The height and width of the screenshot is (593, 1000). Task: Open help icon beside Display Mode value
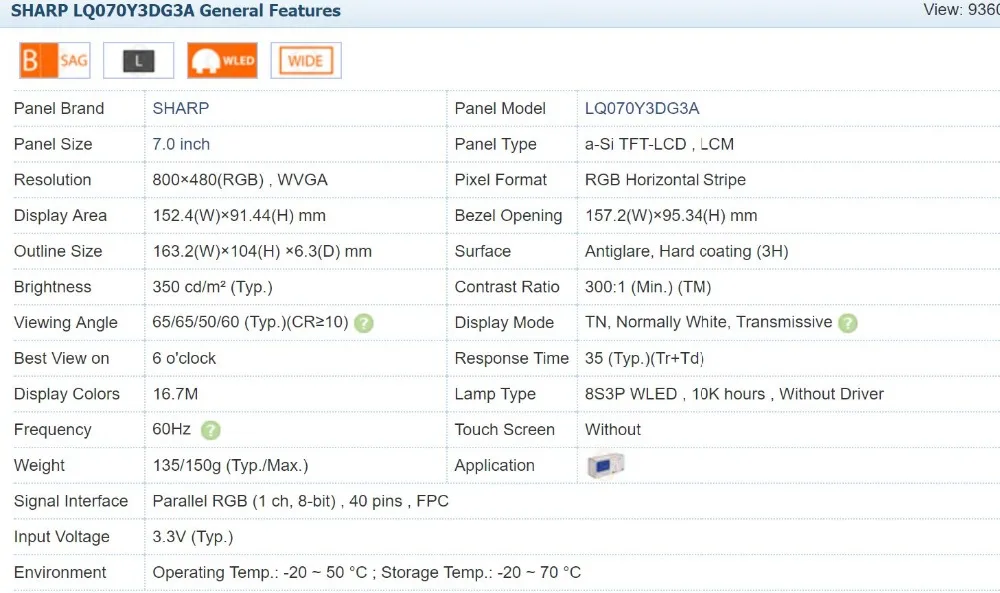[x=848, y=323]
